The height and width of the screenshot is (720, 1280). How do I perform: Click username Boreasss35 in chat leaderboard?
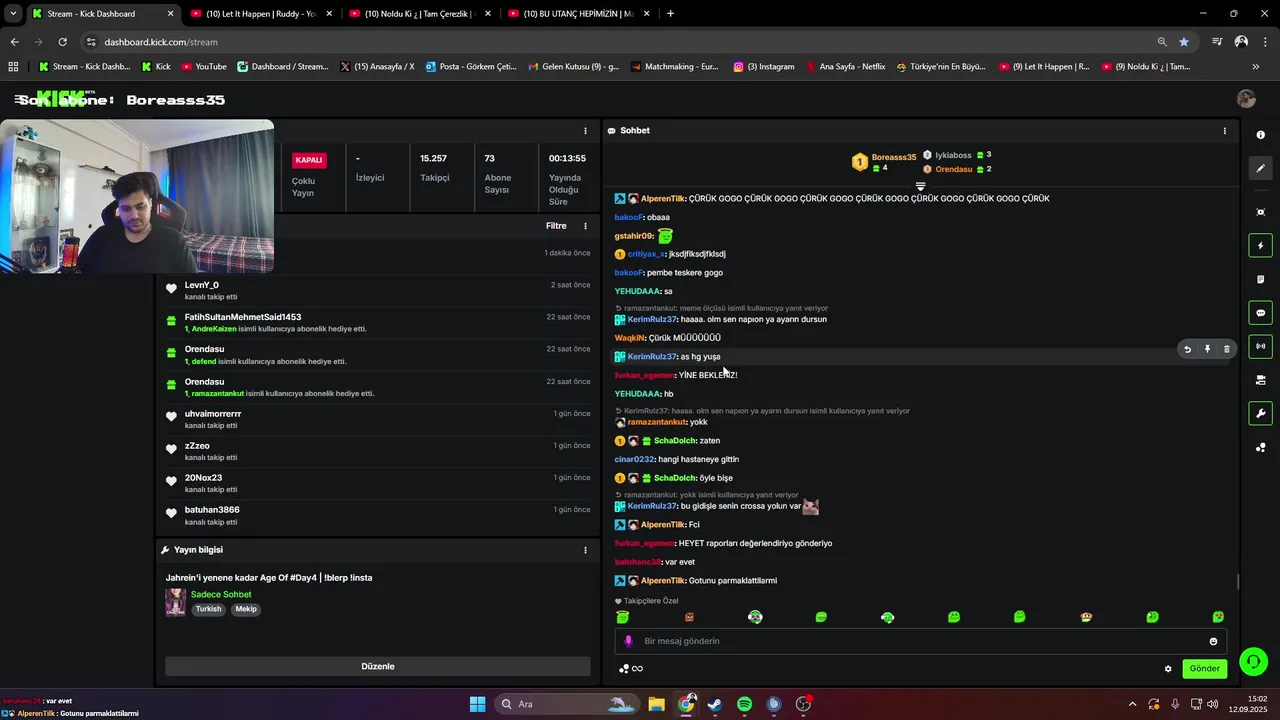pyautogui.click(x=894, y=157)
